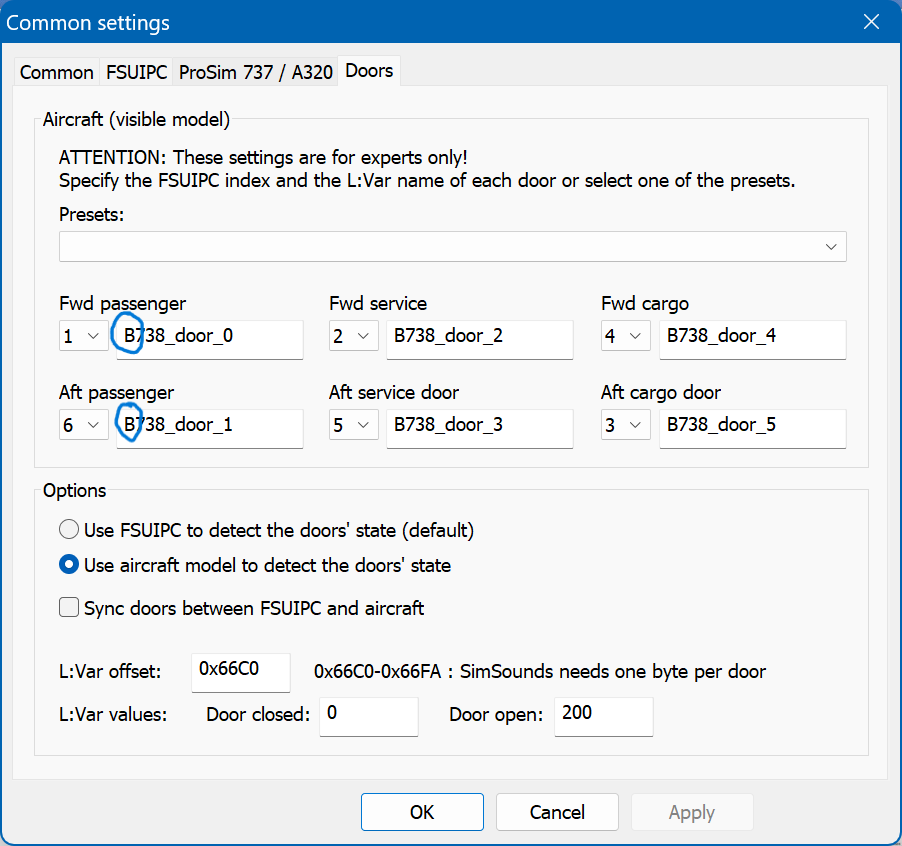Edit the B738_door_3 L:Var field
The height and width of the screenshot is (846, 902).
point(479,429)
